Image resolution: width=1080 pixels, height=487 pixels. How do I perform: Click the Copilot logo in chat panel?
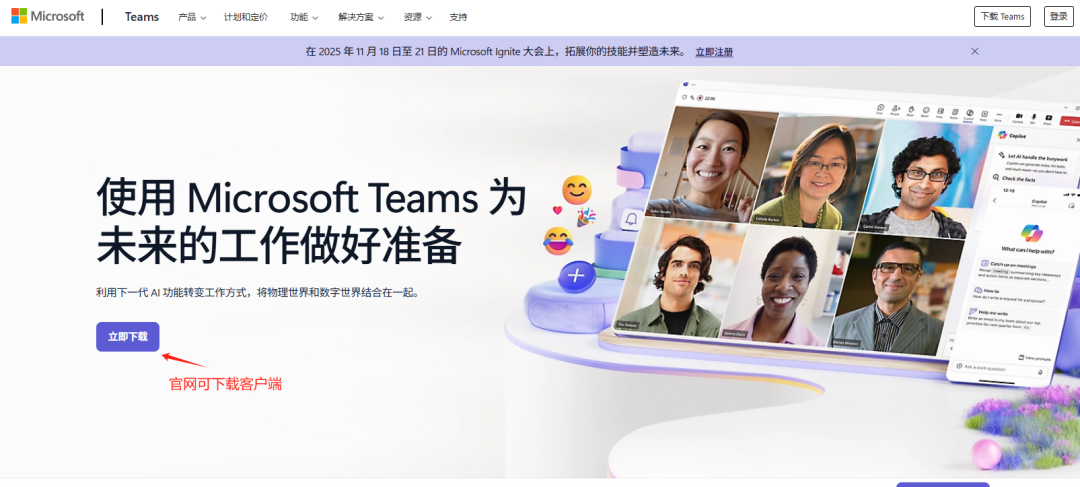pos(1002,135)
